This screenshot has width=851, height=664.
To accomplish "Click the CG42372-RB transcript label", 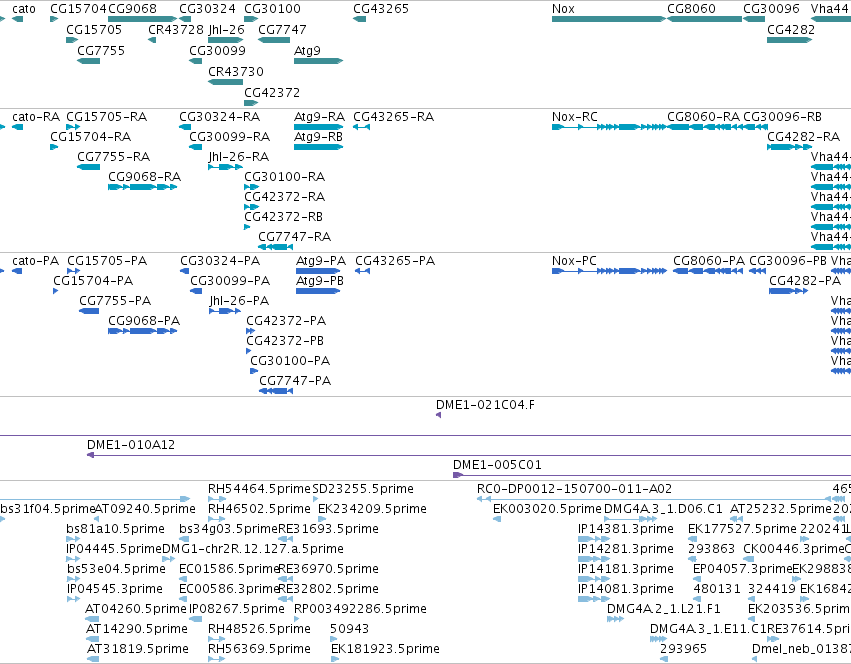I will (284, 217).
